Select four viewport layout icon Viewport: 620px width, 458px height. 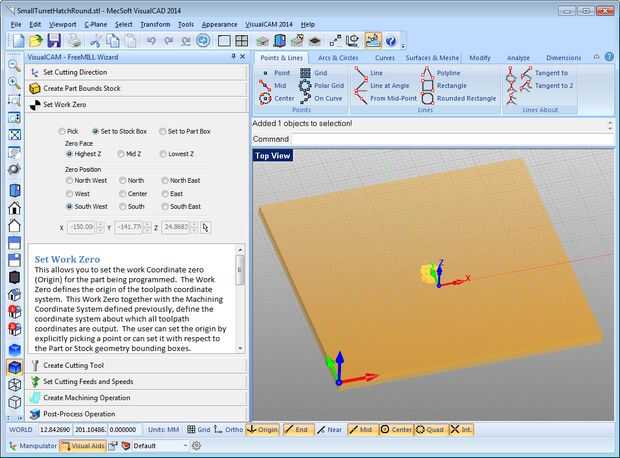[x=241, y=41]
